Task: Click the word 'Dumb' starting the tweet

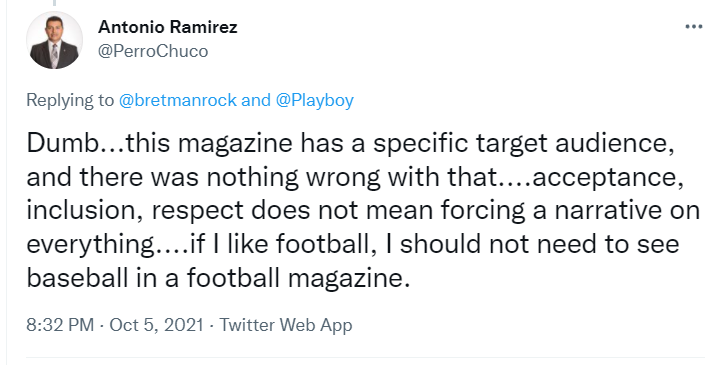Action: (x=62, y=144)
